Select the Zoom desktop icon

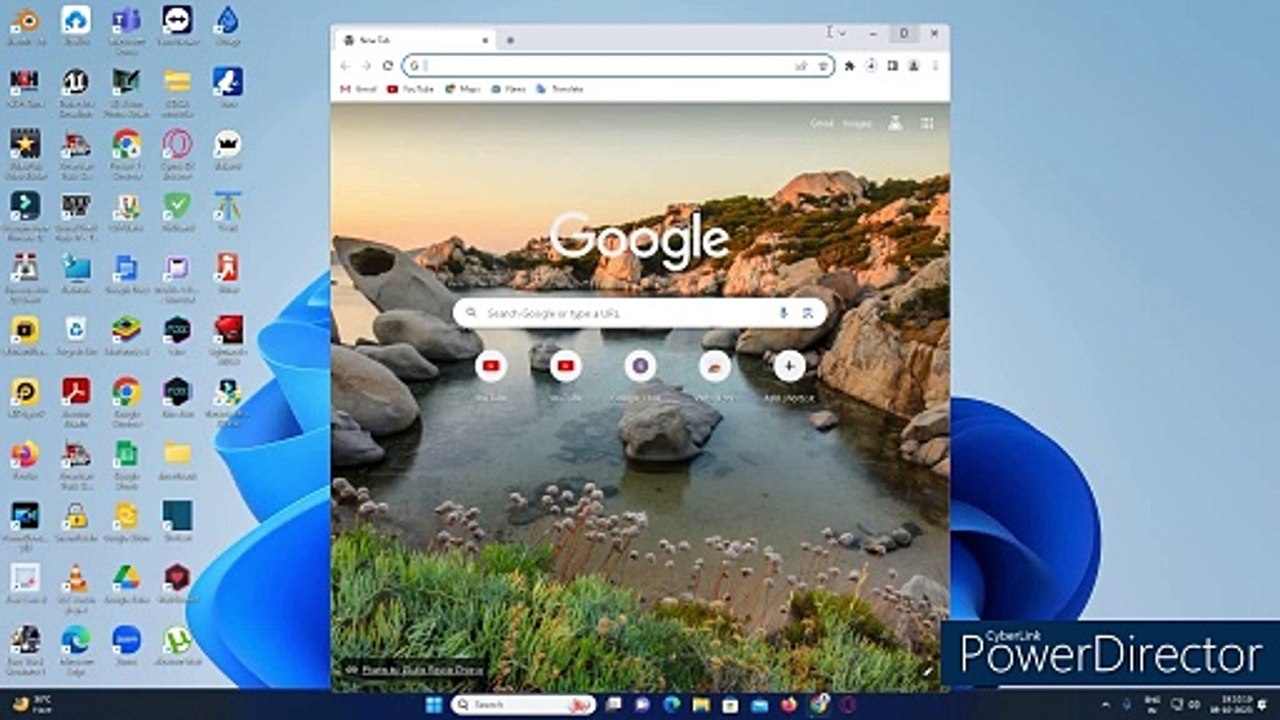[127, 646]
